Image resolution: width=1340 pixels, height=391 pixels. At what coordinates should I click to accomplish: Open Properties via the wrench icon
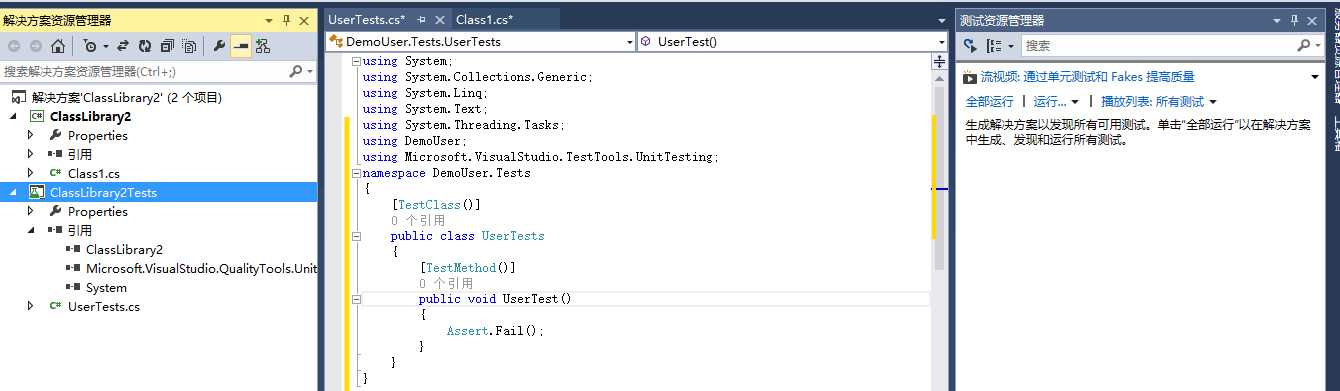pyautogui.click(x=219, y=46)
